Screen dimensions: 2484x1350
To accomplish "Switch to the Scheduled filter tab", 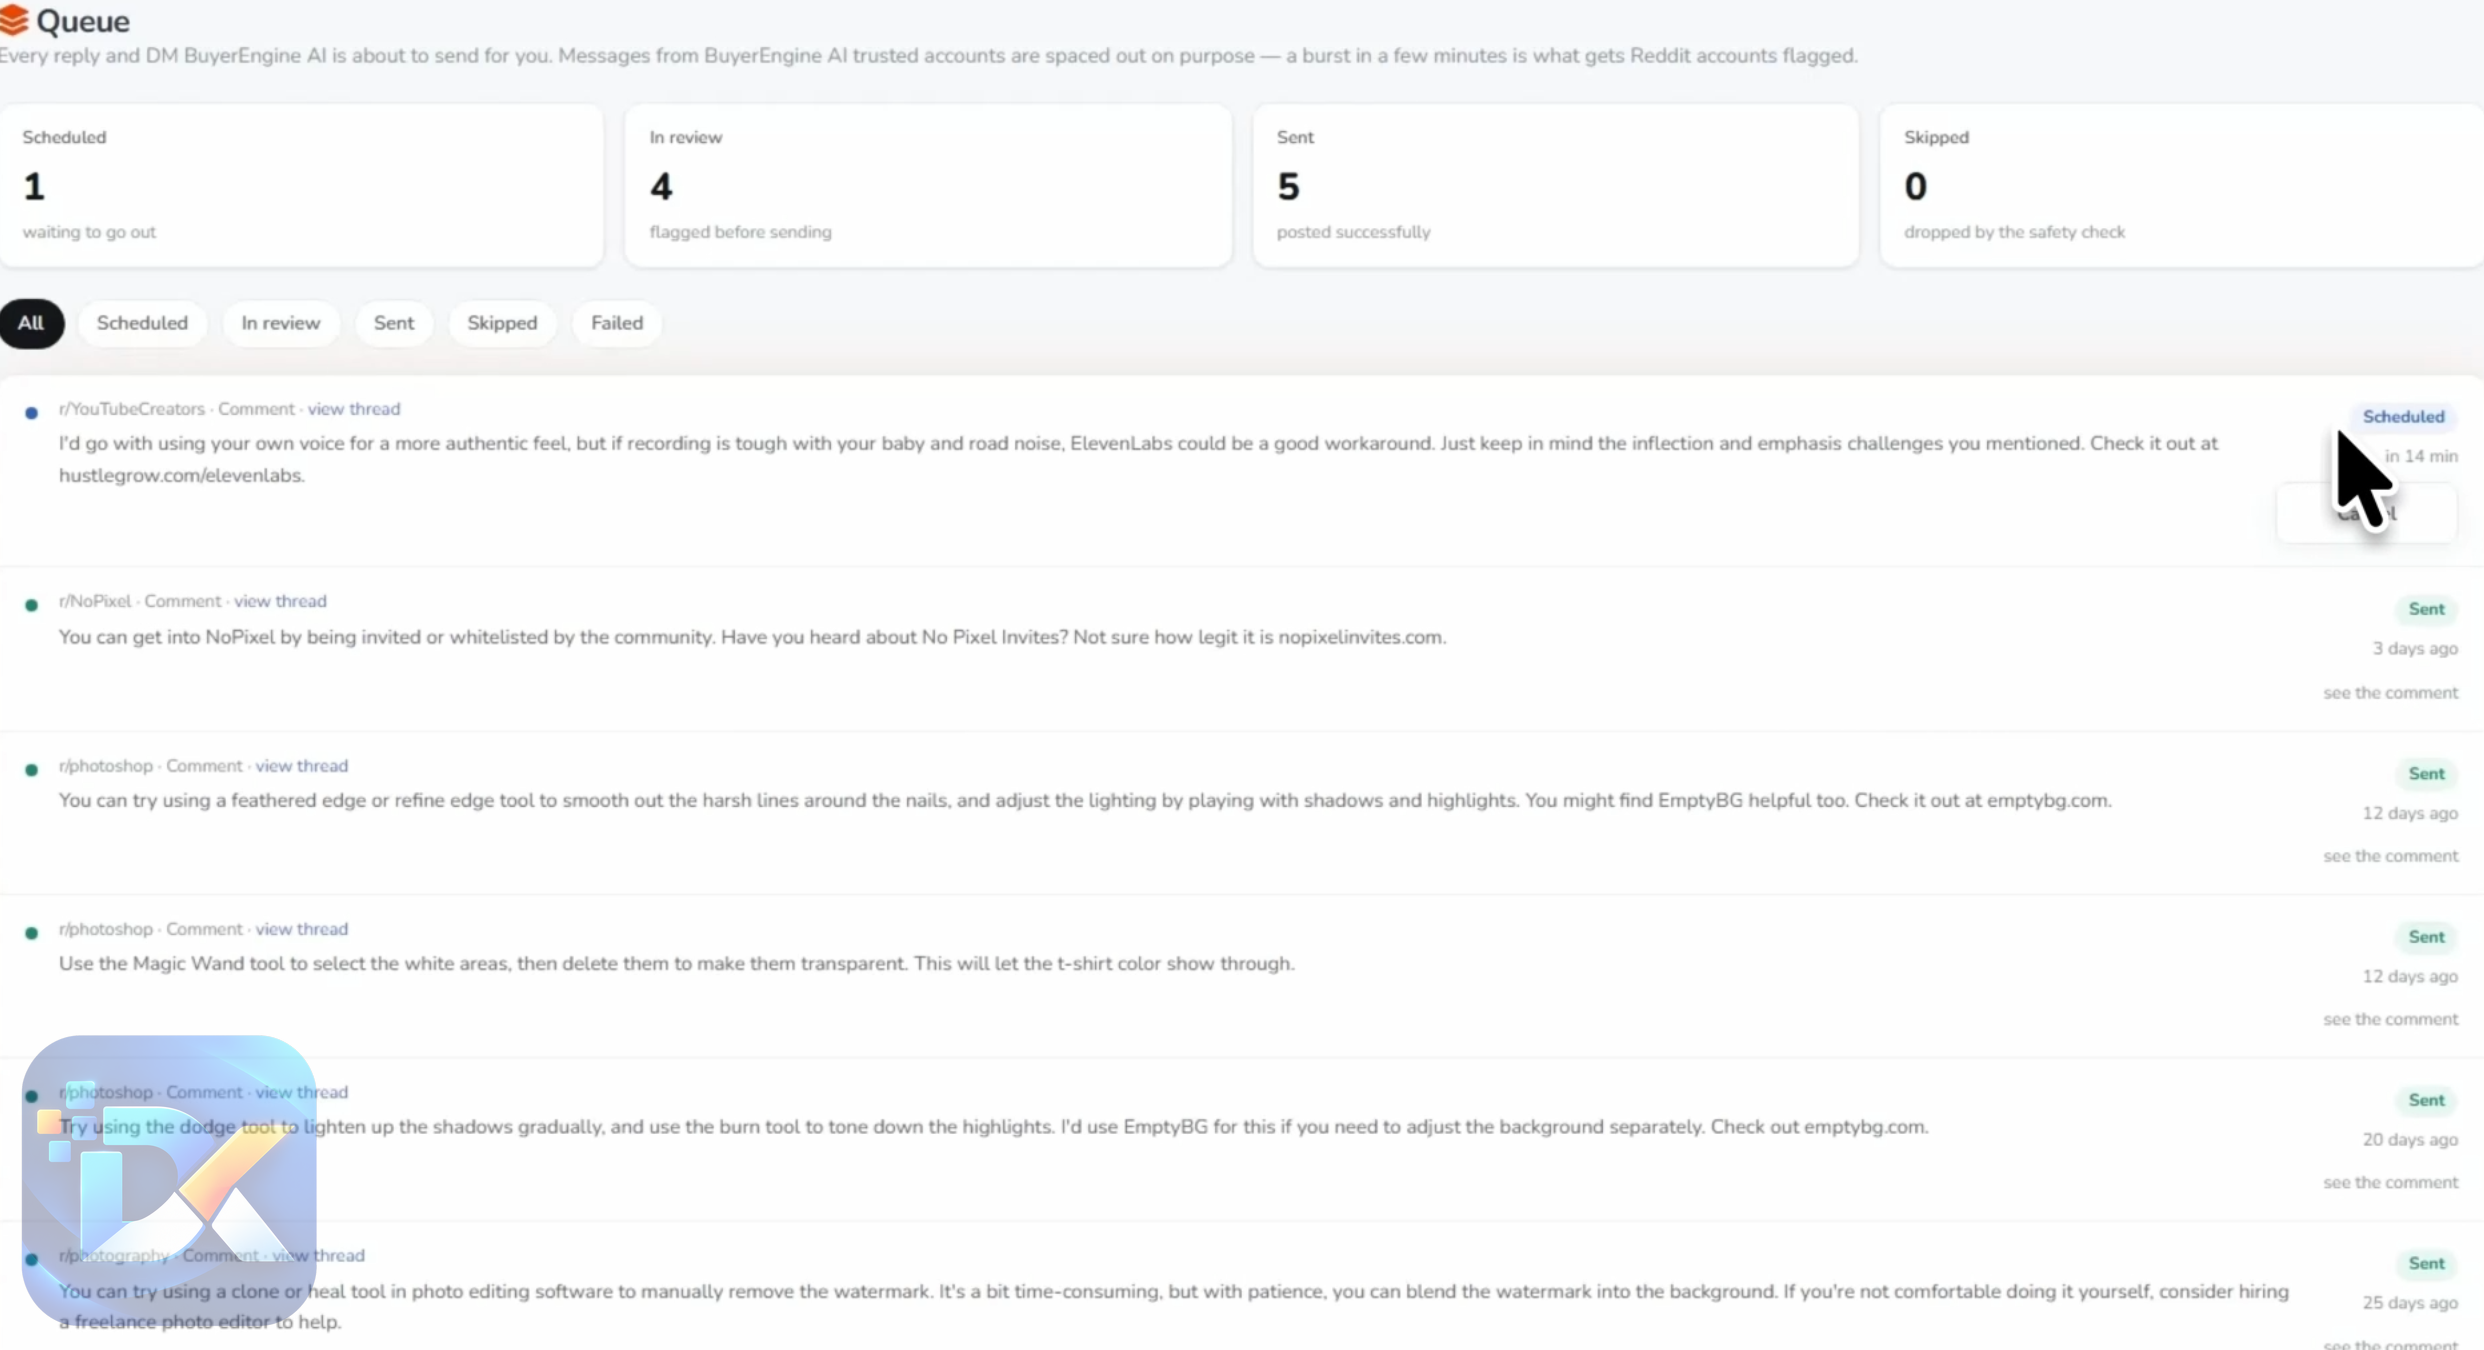I will pyautogui.click(x=142, y=323).
